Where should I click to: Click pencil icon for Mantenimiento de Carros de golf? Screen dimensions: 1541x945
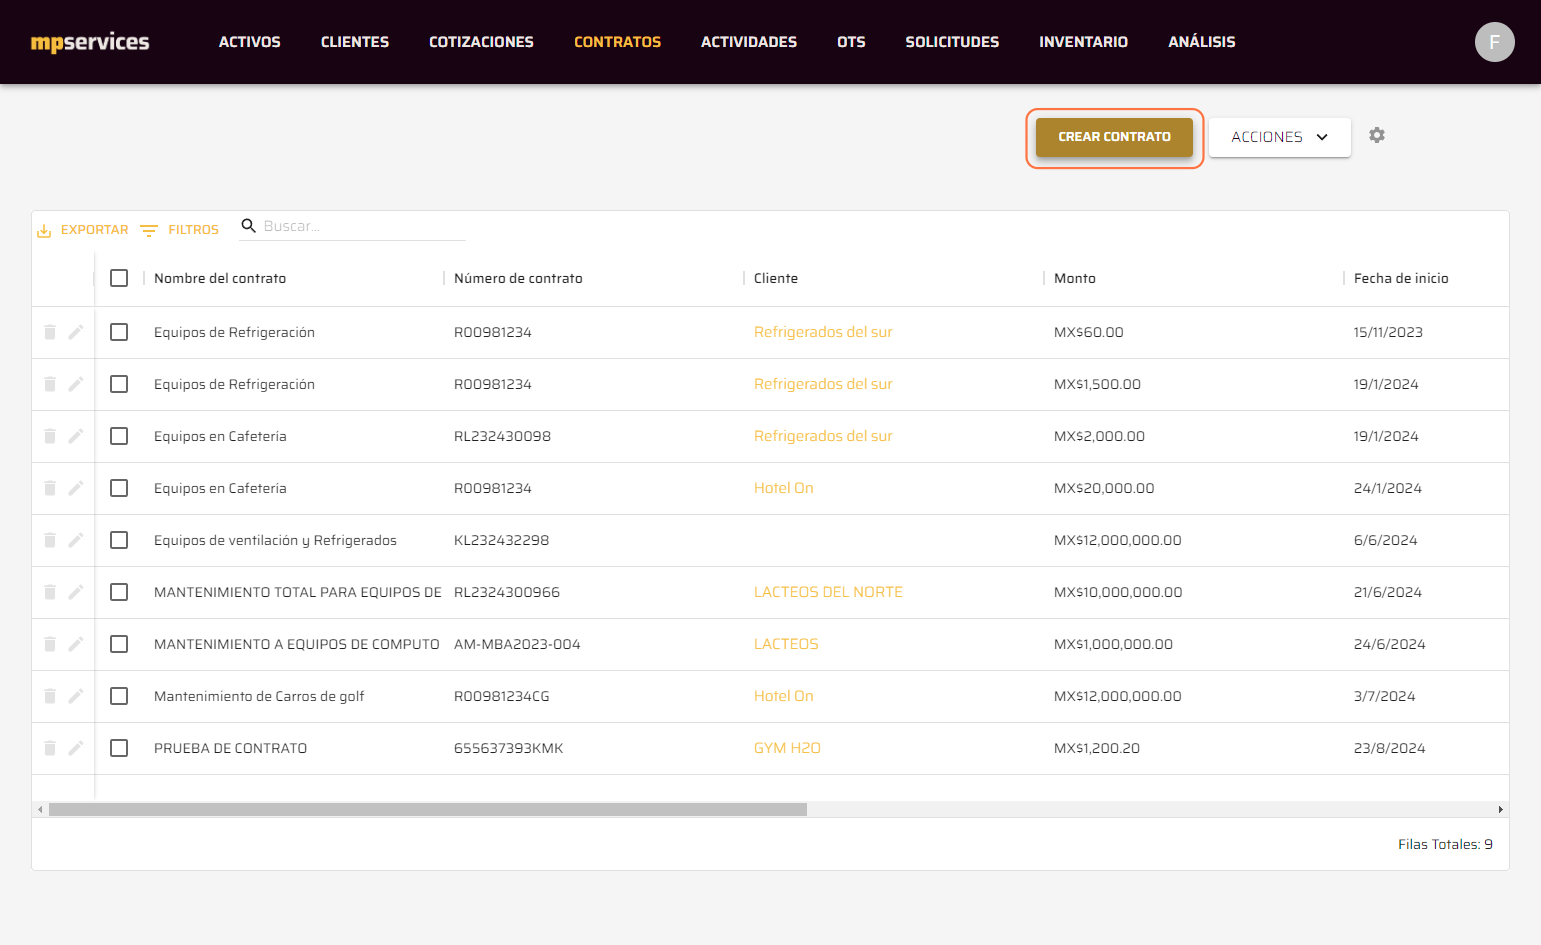point(76,696)
